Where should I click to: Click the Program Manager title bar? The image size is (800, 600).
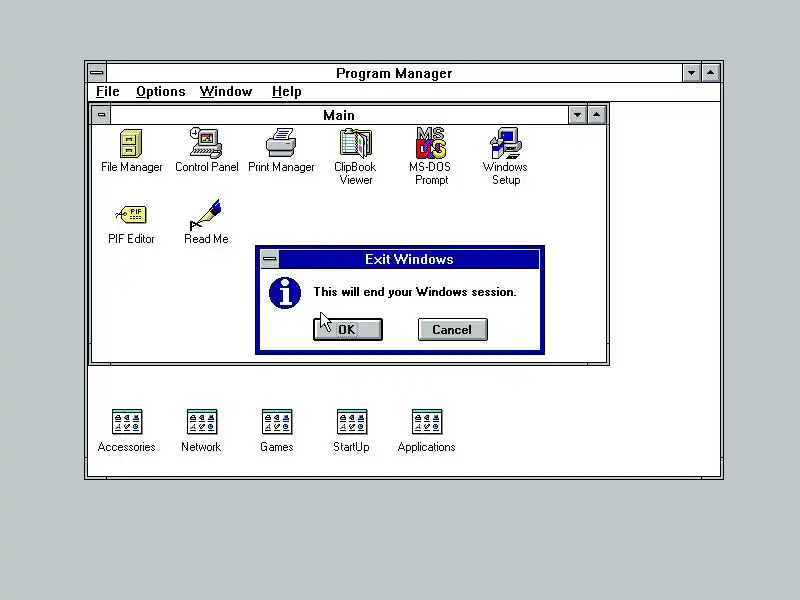click(x=394, y=73)
